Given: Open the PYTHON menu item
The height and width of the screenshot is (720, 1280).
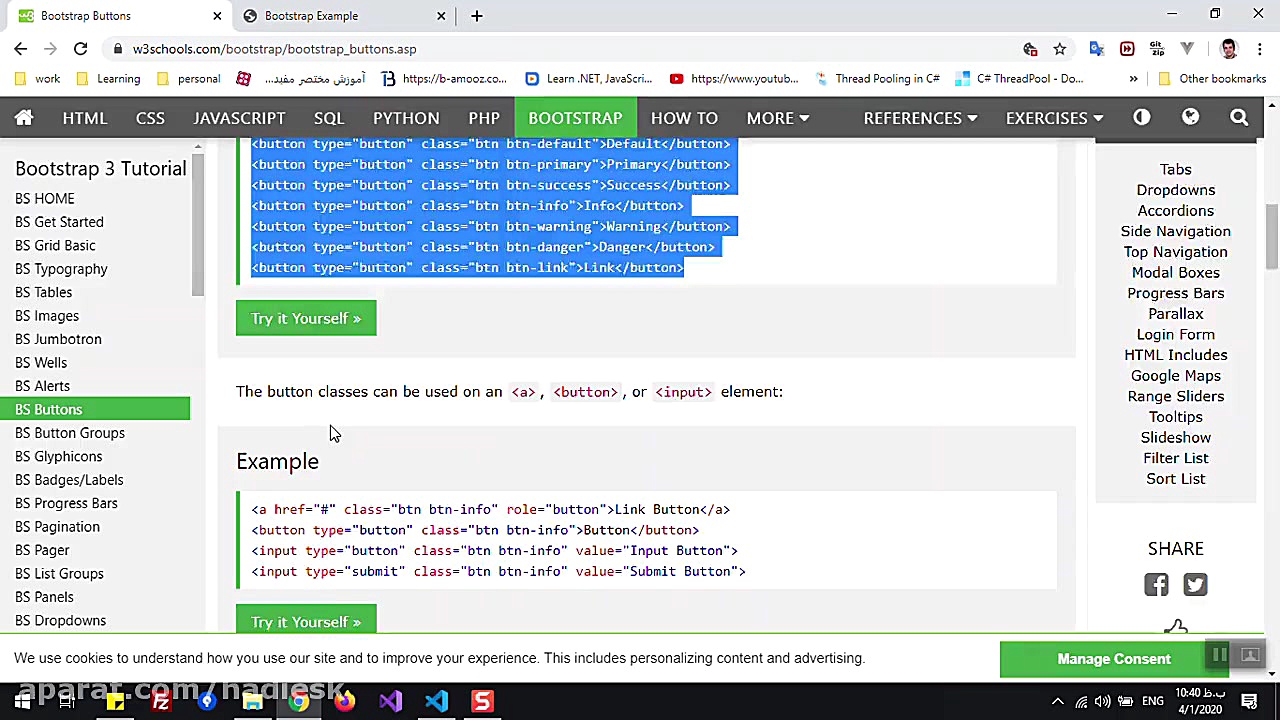Looking at the screenshot, I should tap(406, 118).
